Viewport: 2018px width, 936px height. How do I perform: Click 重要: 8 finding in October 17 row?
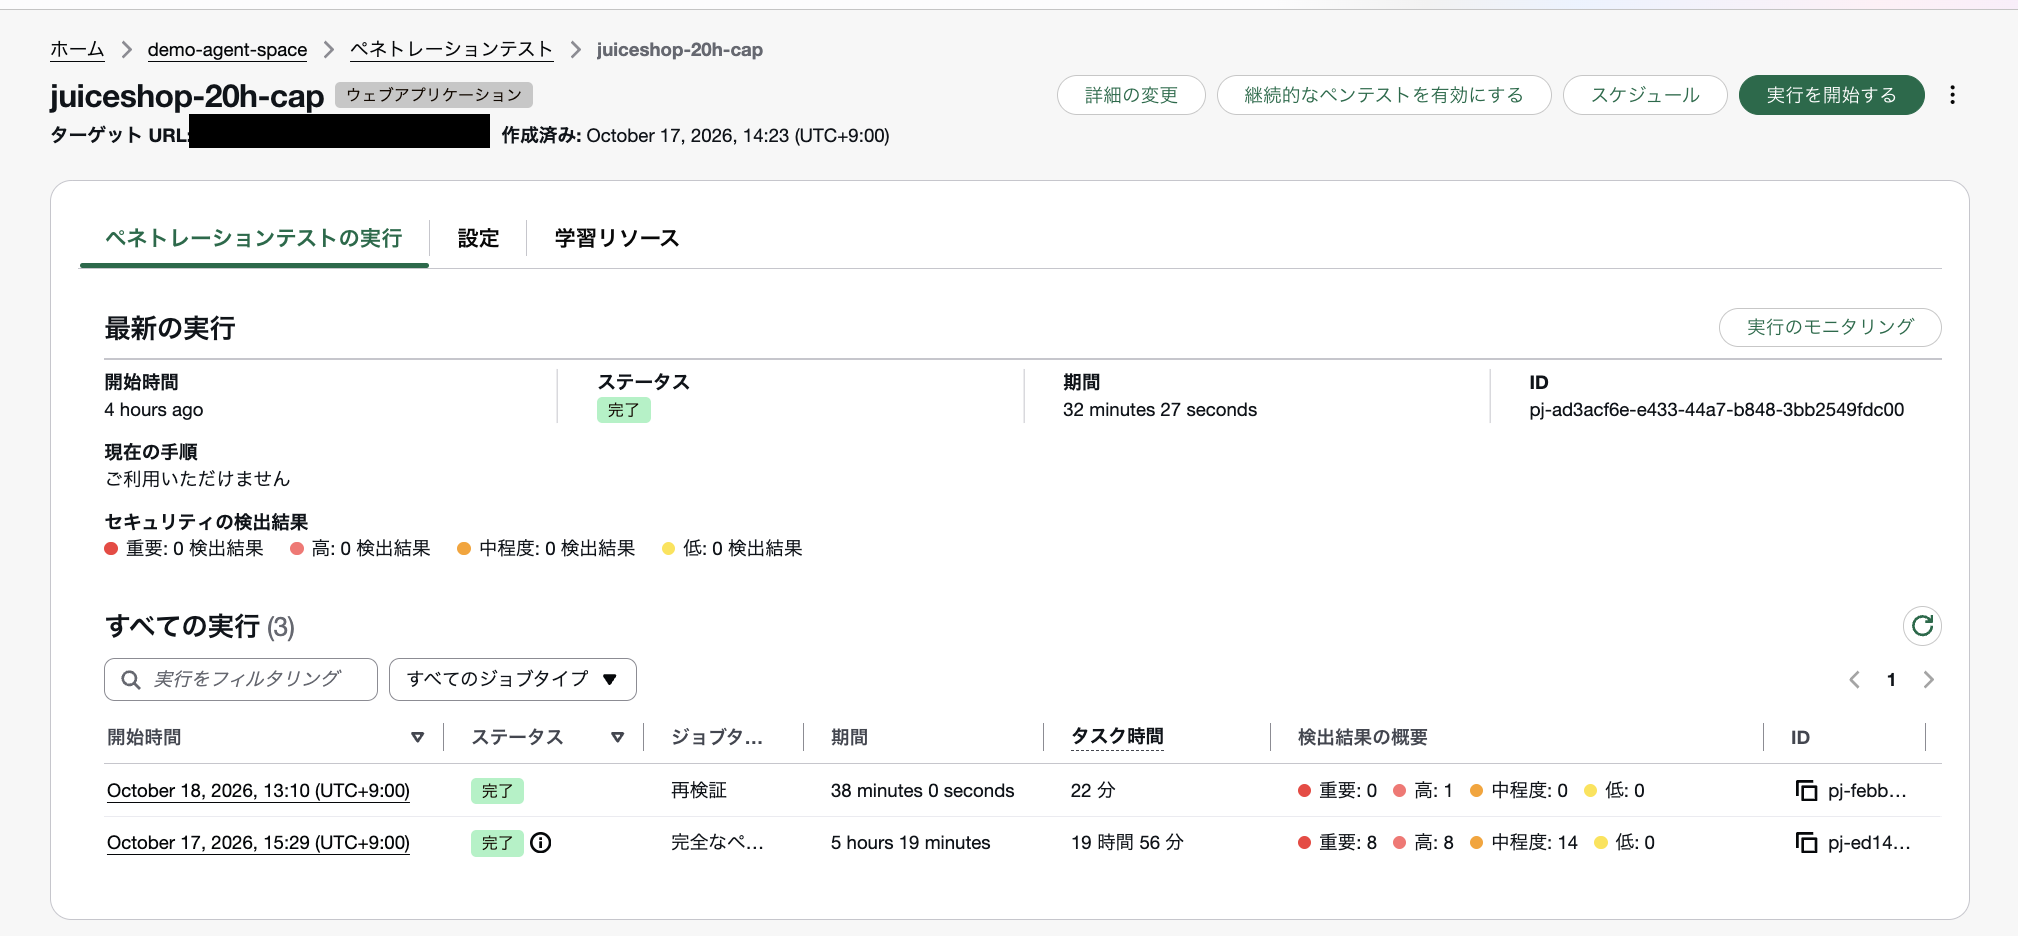(1337, 843)
